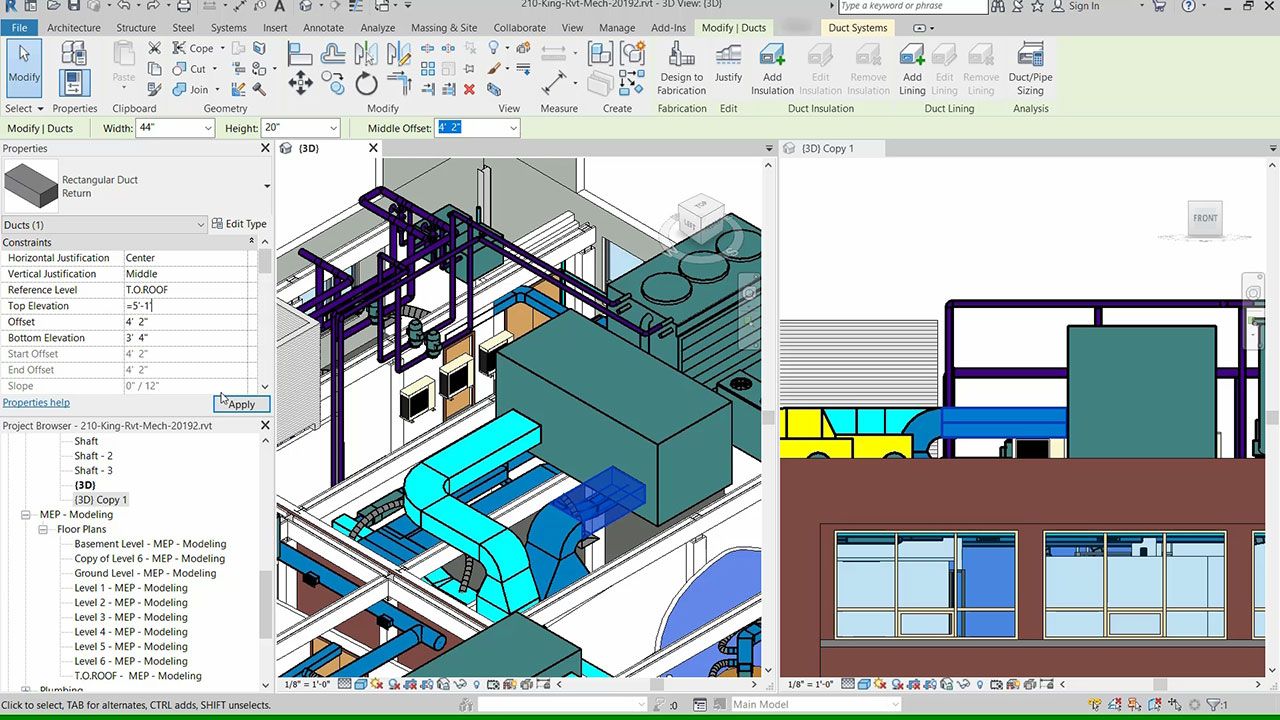This screenshot has height=720, width=1280.
Task: Open the Select panel dropdown
Action: [x=24, y=108]
